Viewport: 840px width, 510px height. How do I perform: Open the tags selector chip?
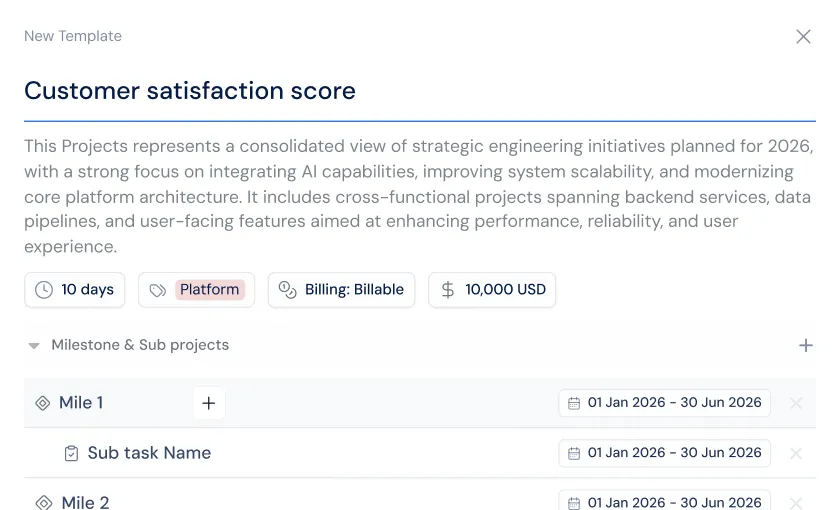click(197, 290)
